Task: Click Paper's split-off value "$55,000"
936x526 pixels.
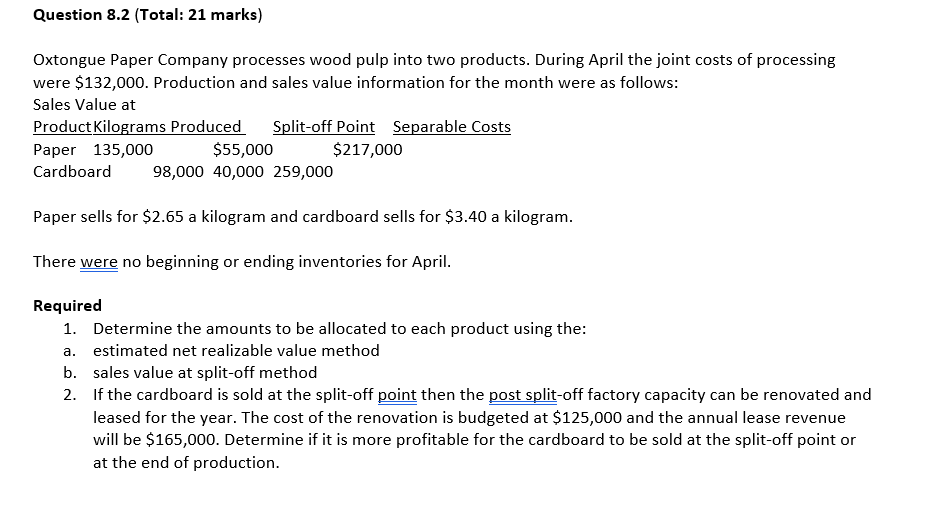Action: tap(243, 150)
